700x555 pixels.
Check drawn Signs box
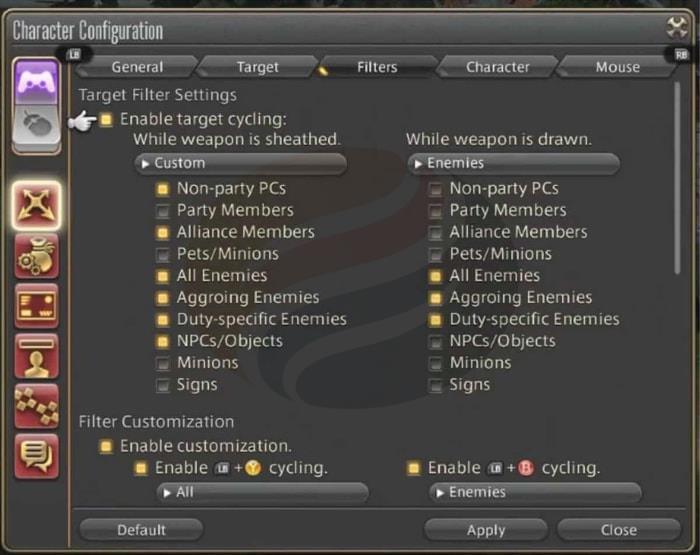[435, 385]
